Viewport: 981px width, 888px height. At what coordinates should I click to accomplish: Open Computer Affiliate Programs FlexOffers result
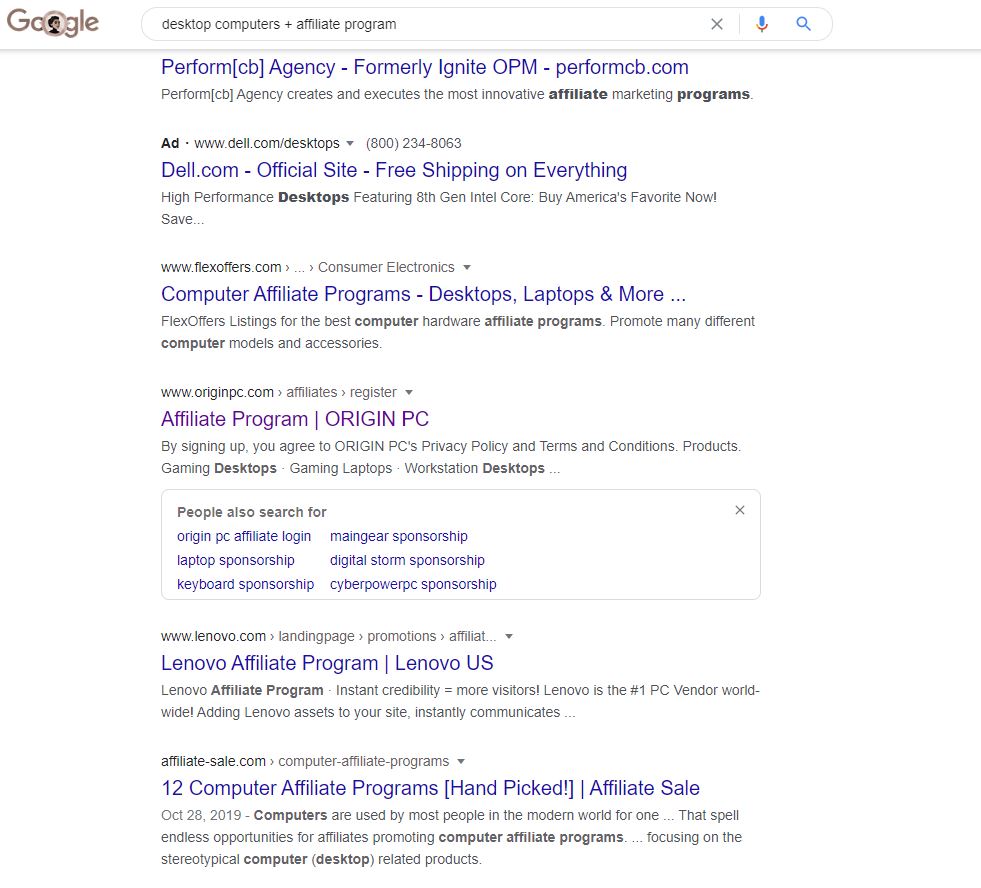pos(424,294)
